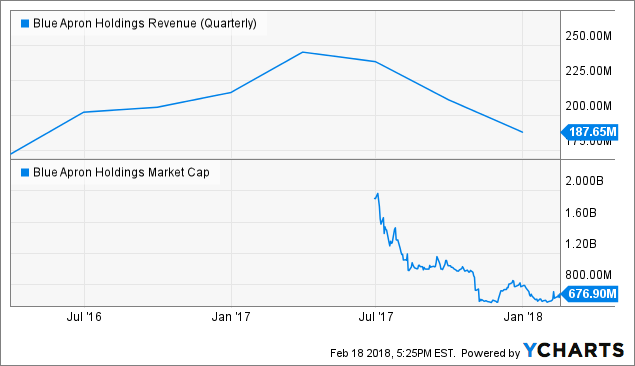
Task: Click the blue Revenue legend color square
Action: 25,23
